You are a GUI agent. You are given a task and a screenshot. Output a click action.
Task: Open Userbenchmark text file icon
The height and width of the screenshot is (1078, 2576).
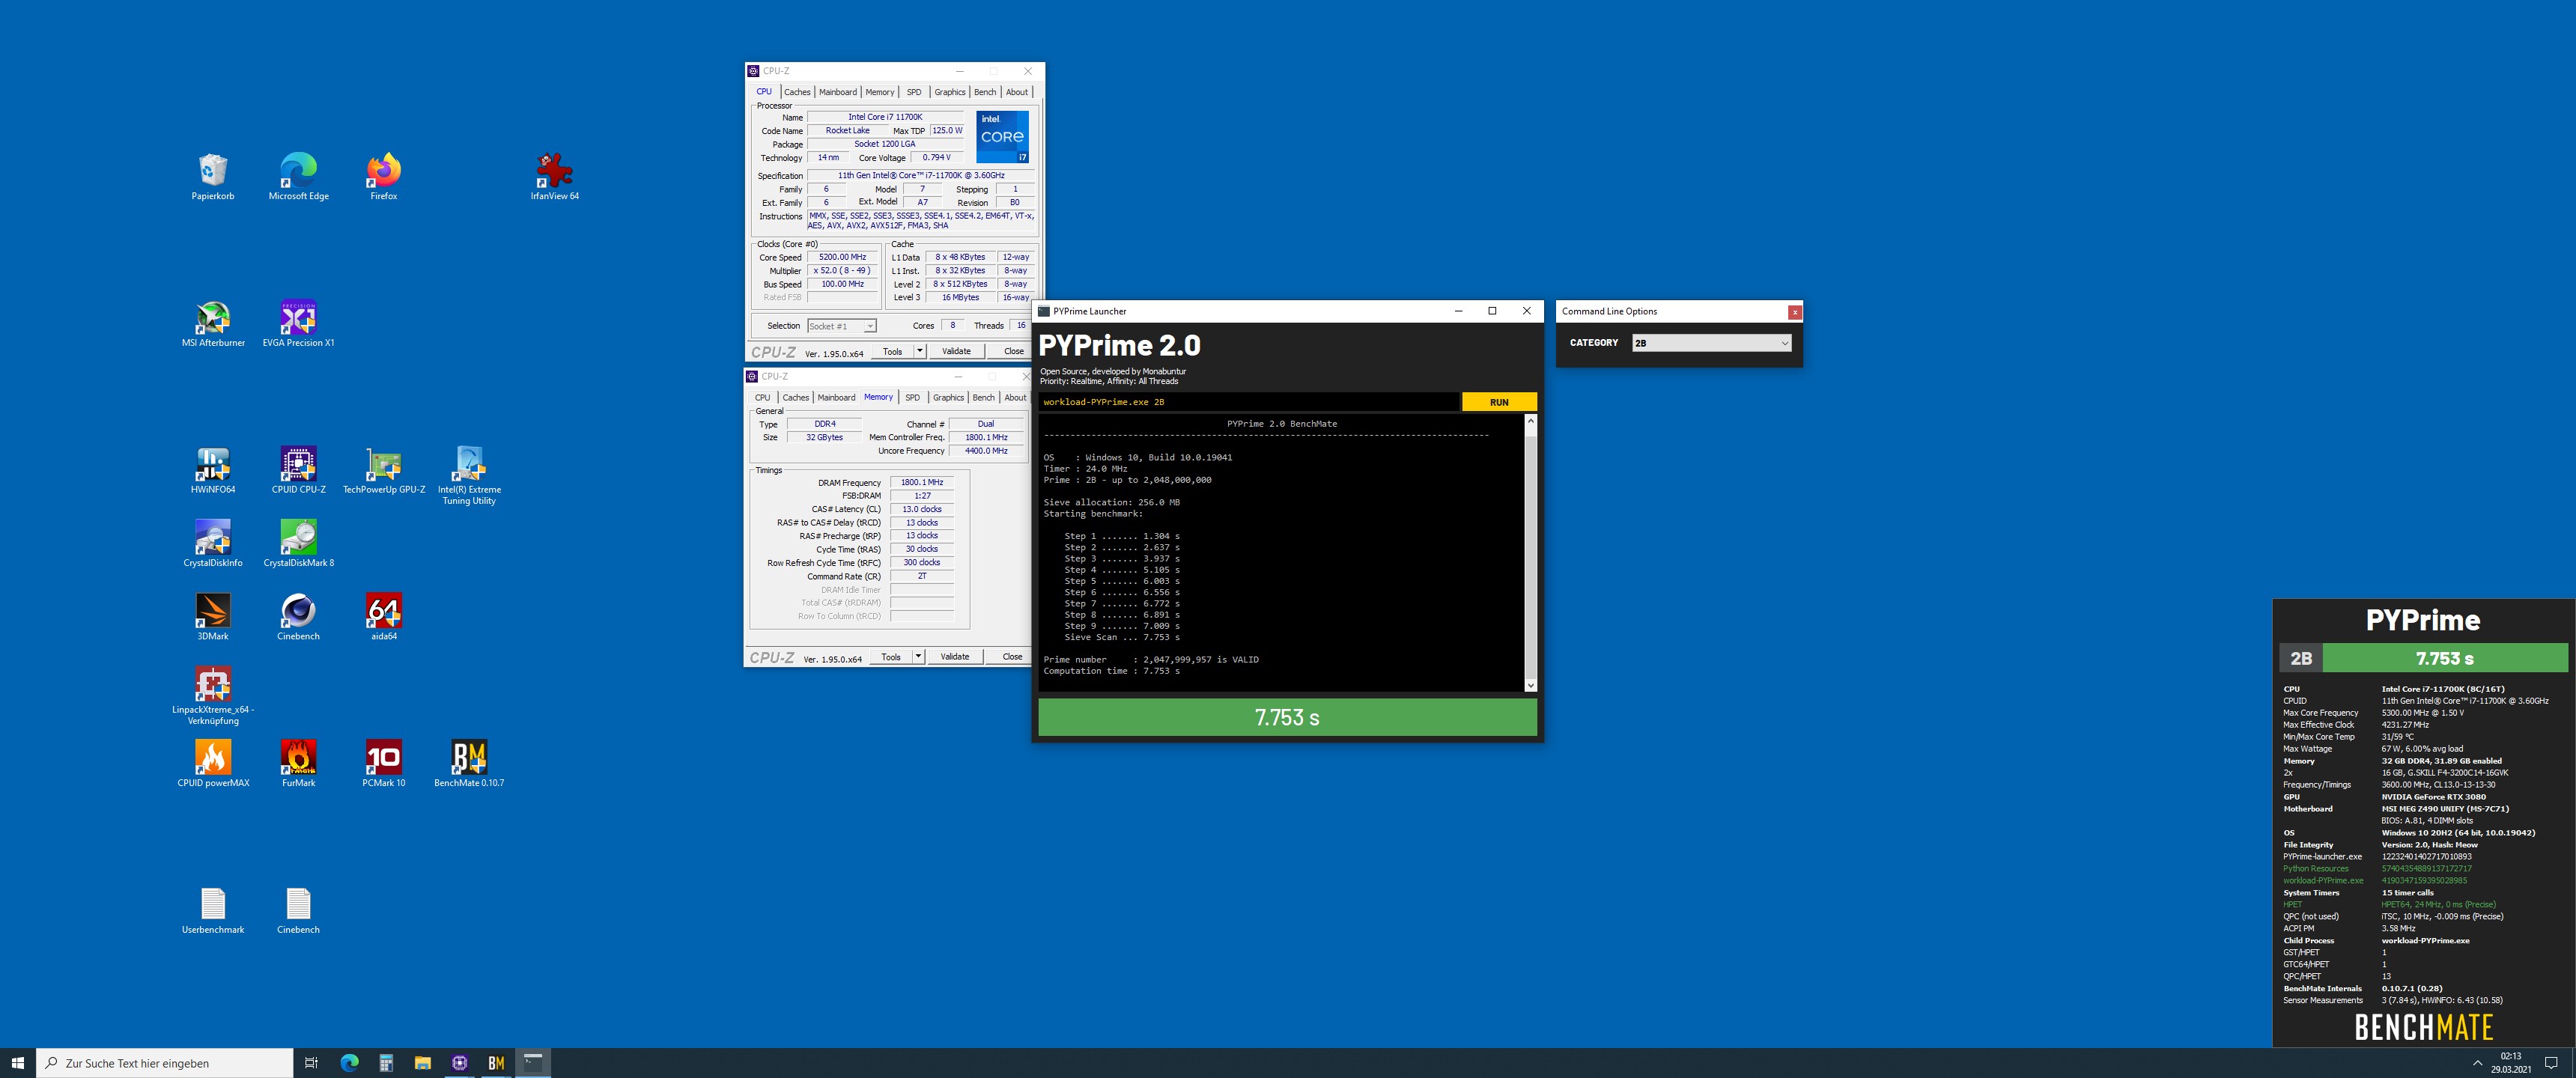coord(213,910)
